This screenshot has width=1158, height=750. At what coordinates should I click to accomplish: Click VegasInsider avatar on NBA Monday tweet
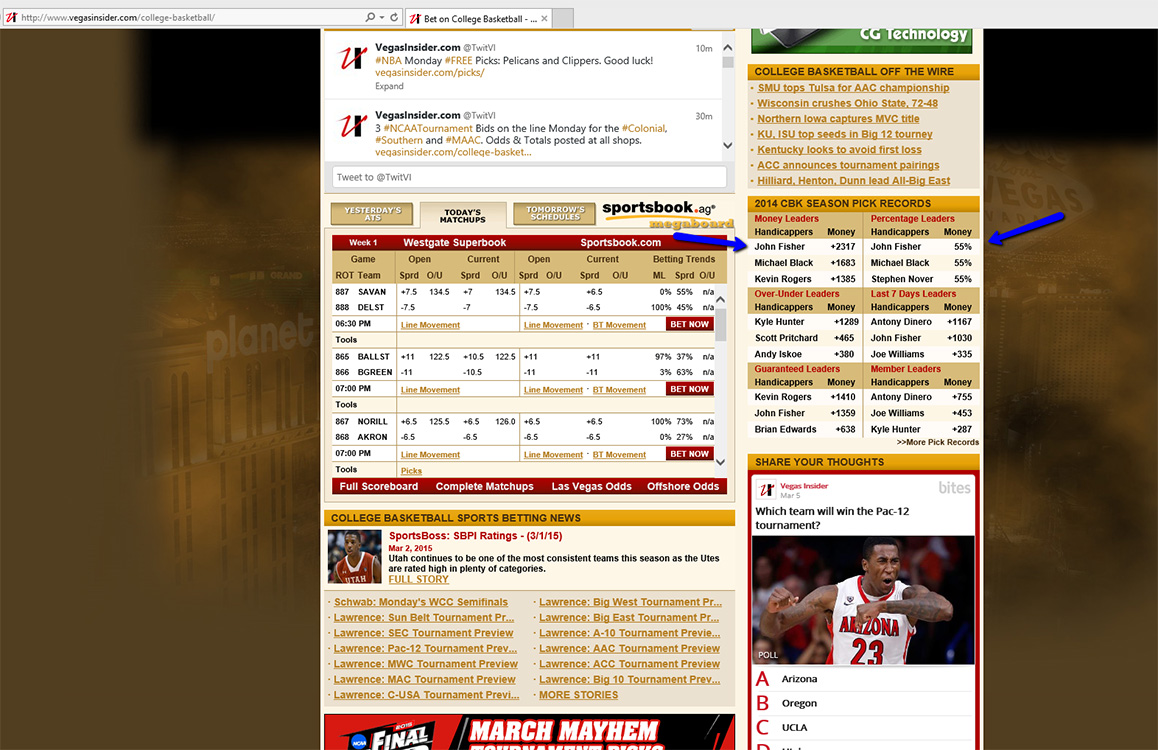(x=352, y=58)
